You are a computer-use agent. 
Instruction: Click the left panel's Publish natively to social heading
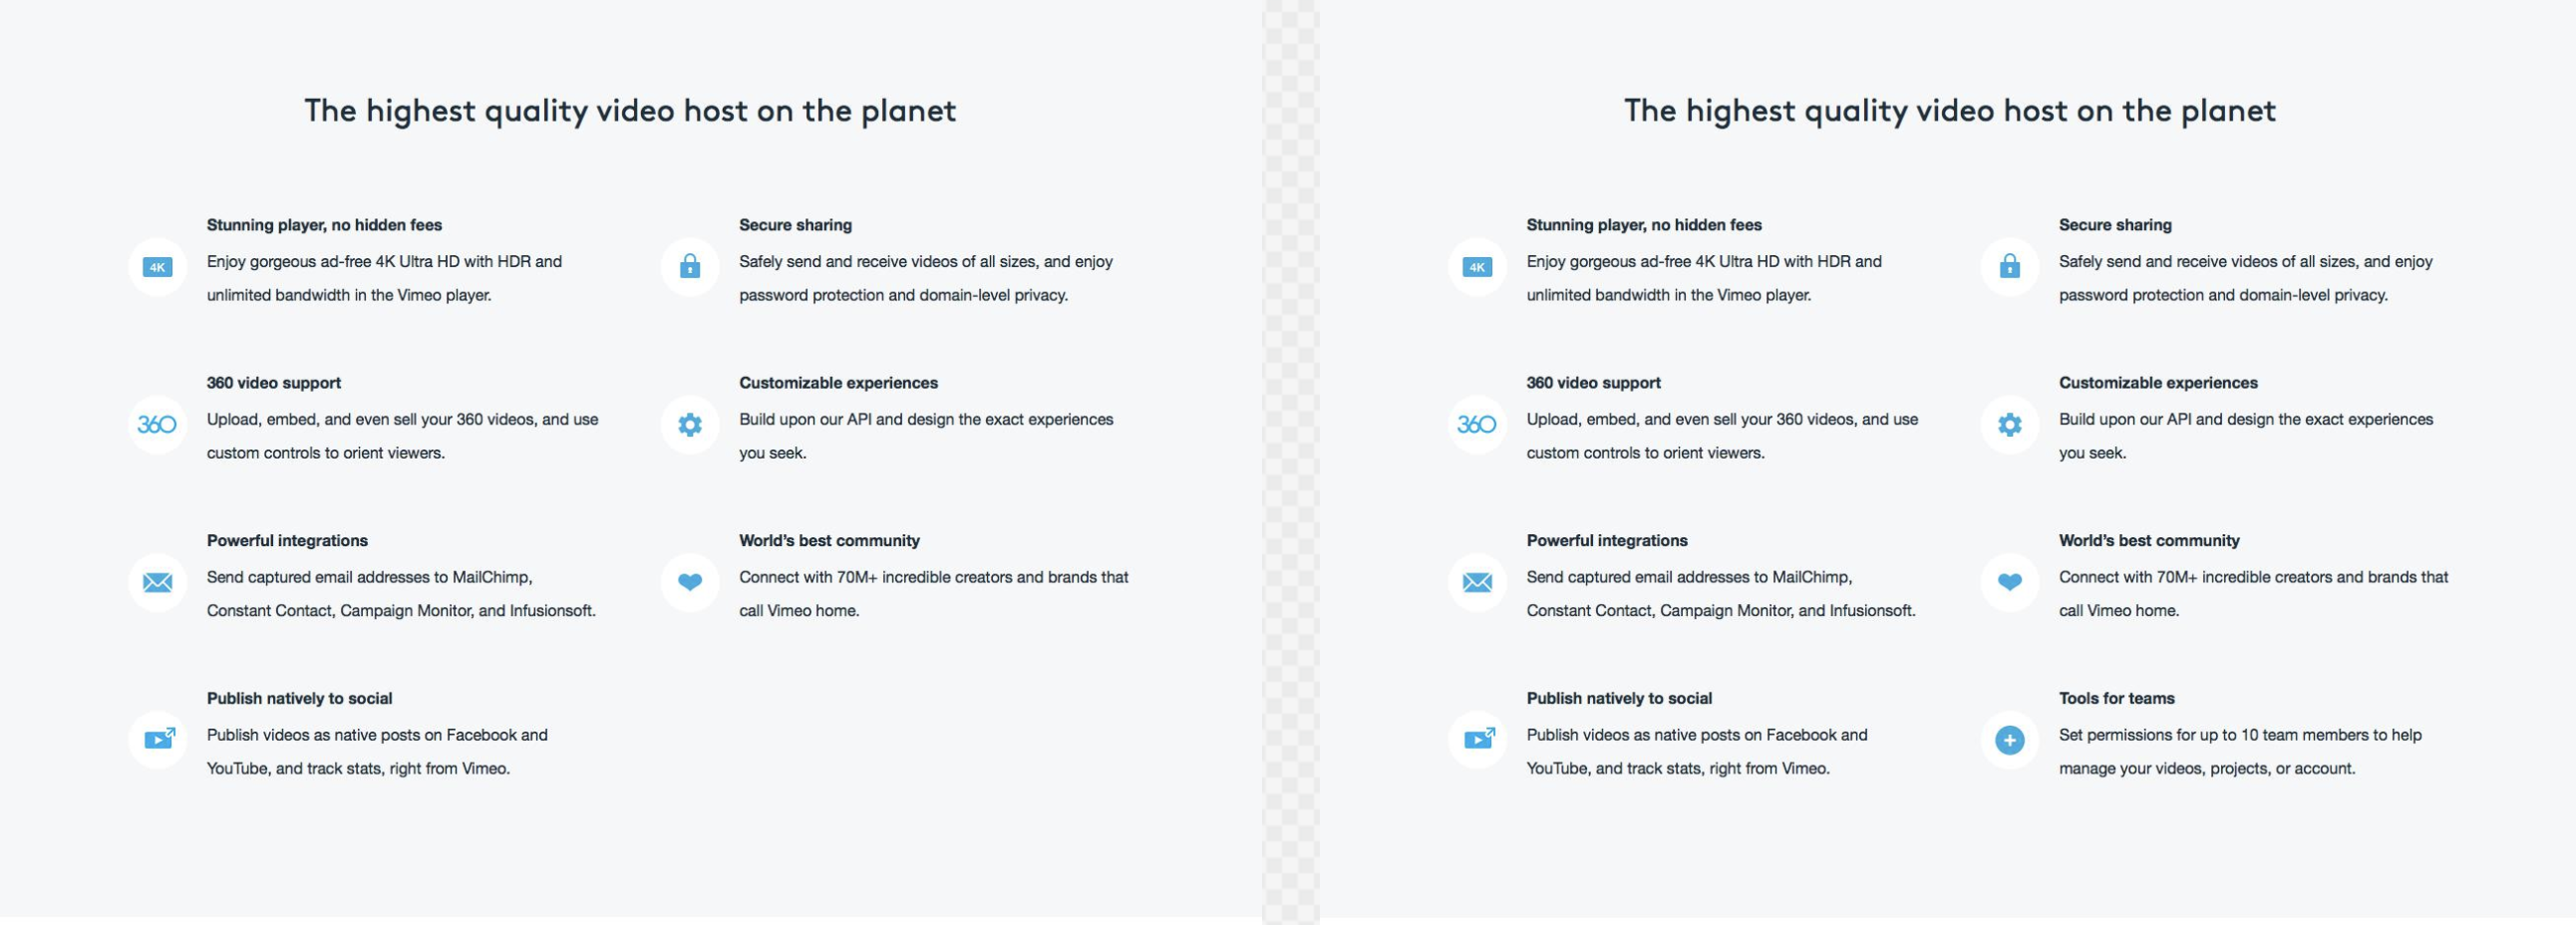pos(299,698)
